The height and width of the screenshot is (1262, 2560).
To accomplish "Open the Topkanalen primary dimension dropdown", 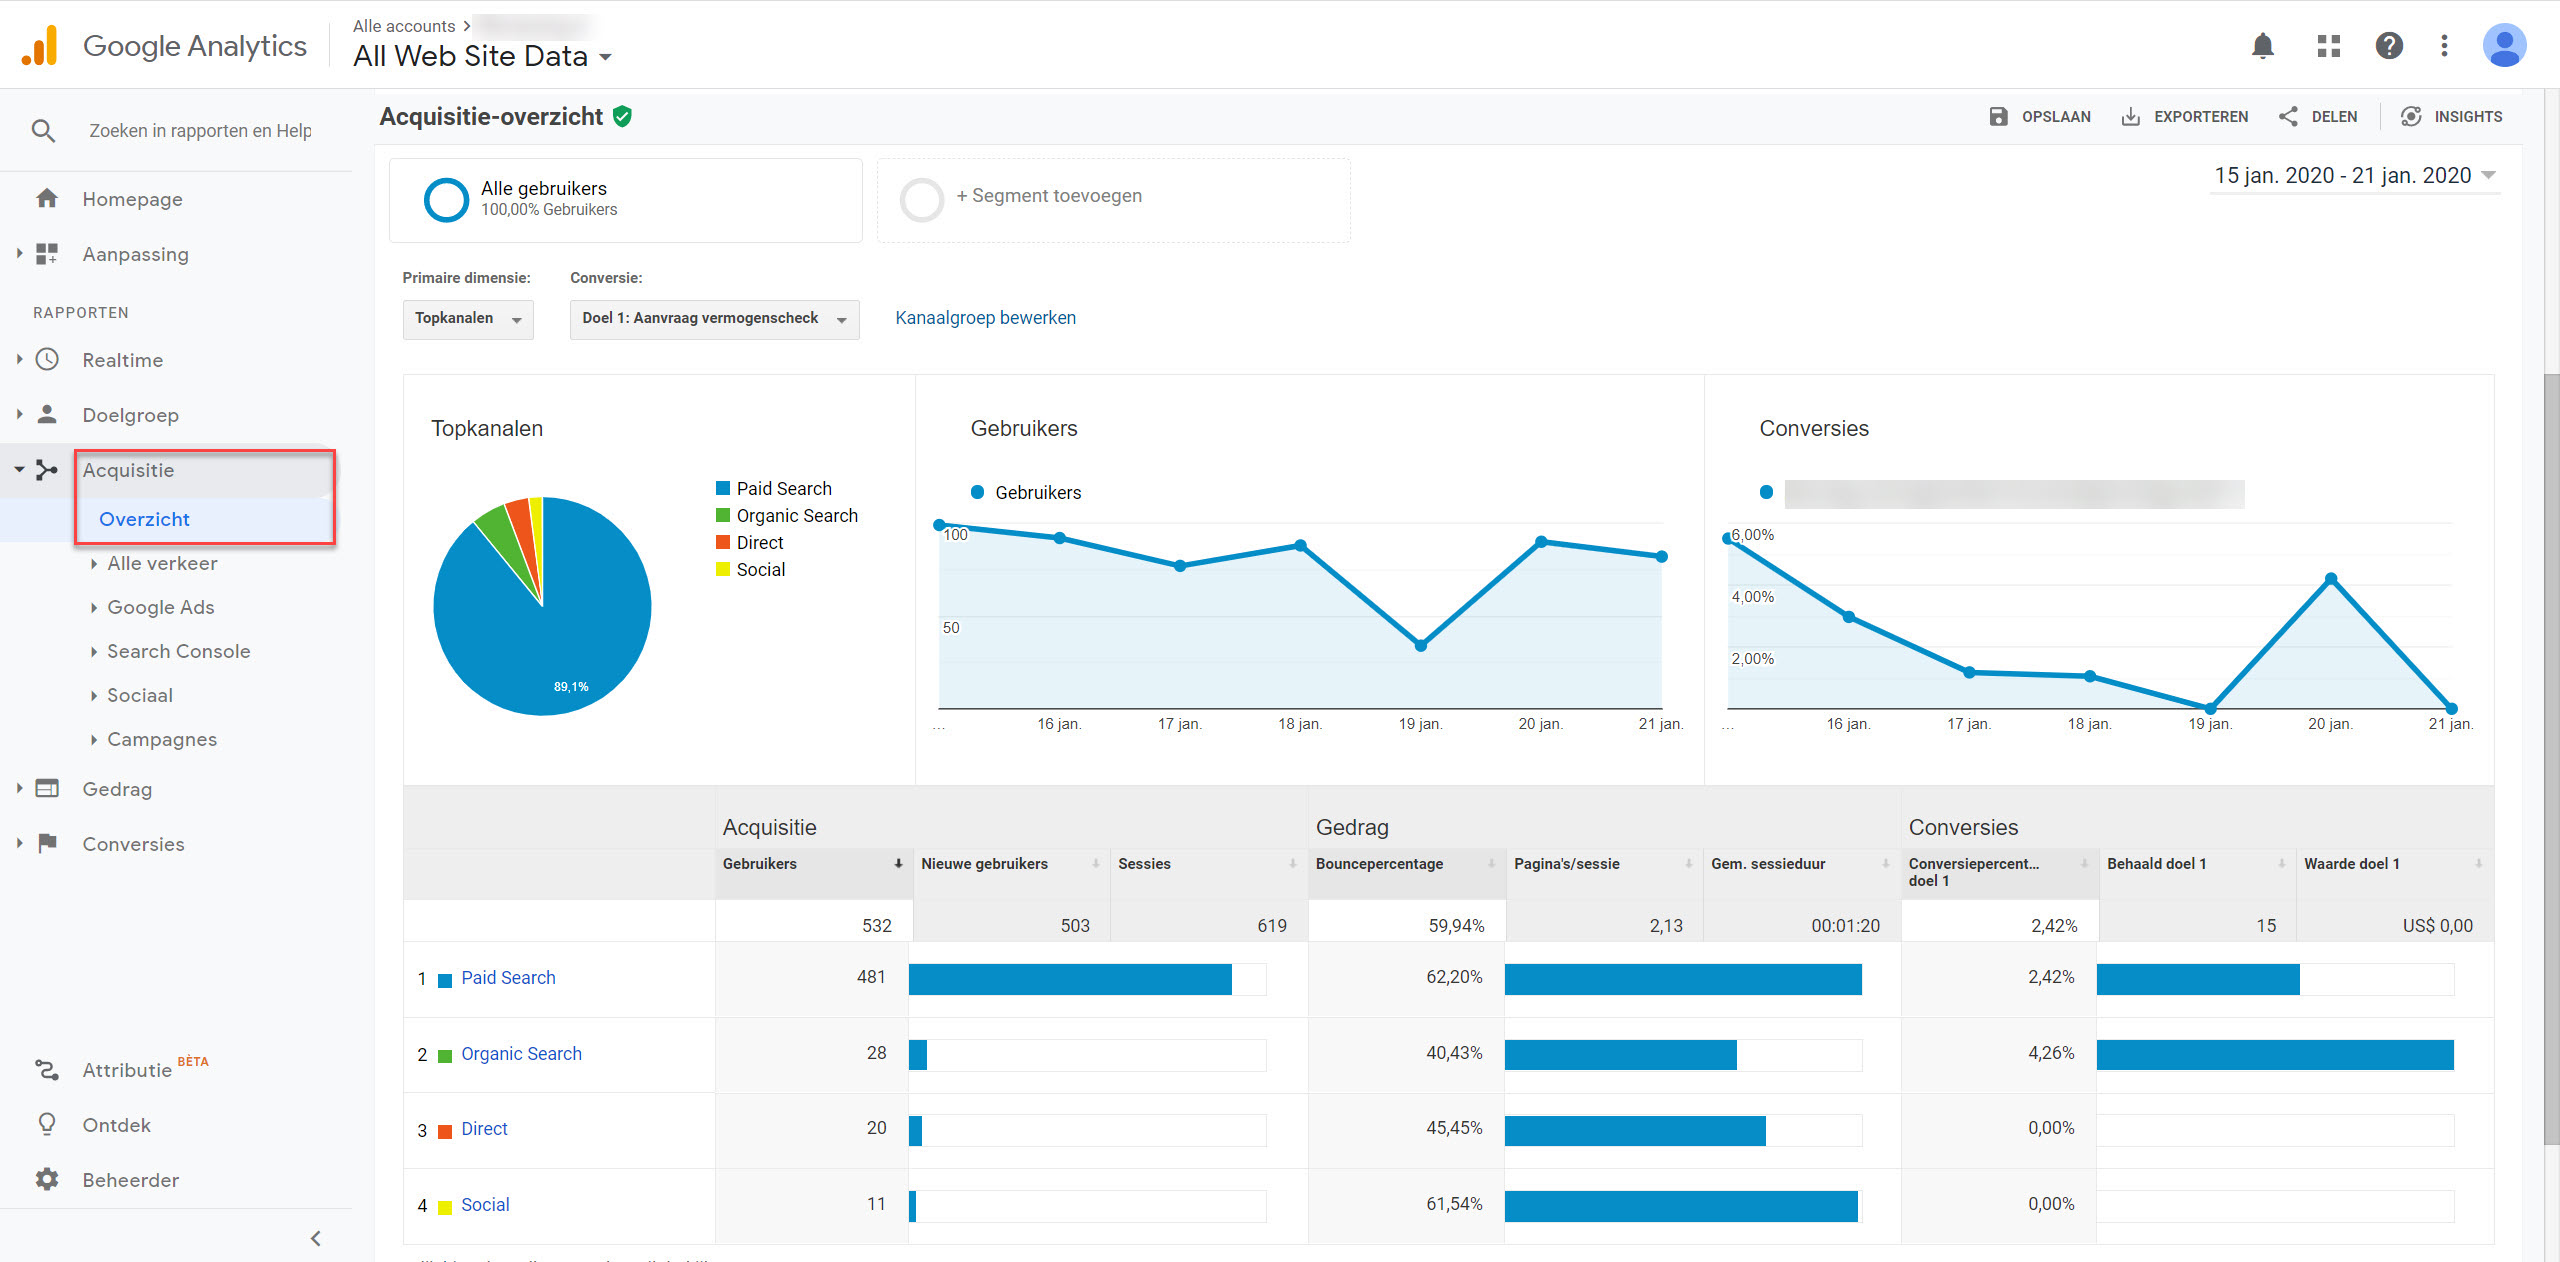I will pyautogui.click(x=468, y=319).
